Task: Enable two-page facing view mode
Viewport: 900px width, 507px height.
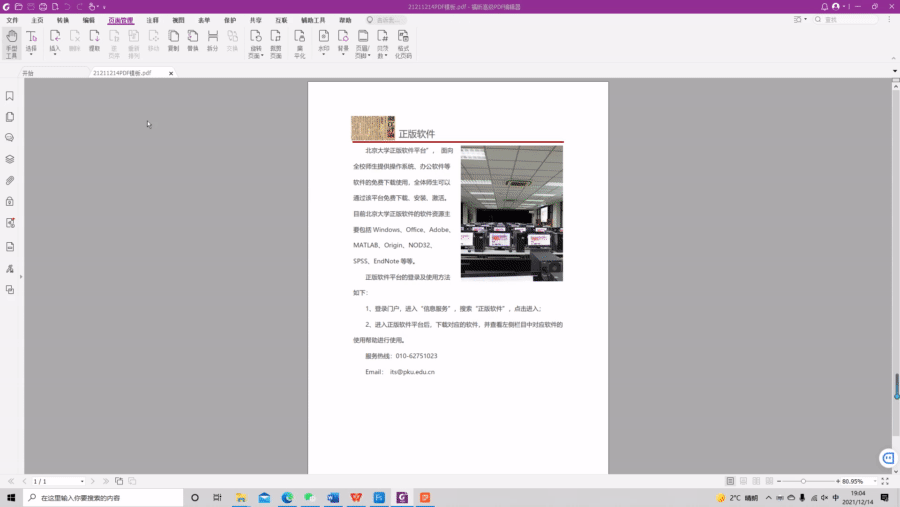Action: 756,481
